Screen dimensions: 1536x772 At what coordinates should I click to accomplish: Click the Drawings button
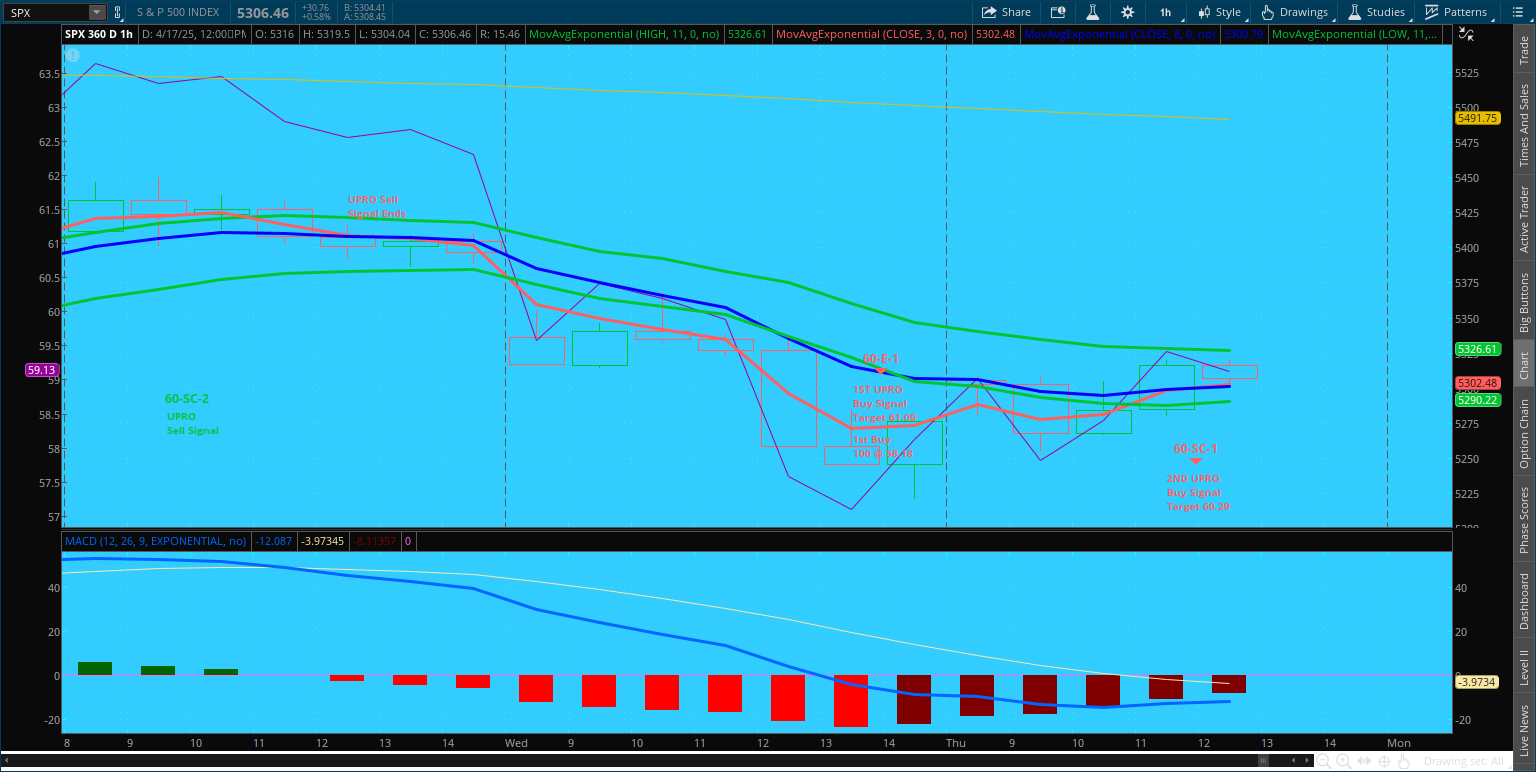(x=1294, y=12)
